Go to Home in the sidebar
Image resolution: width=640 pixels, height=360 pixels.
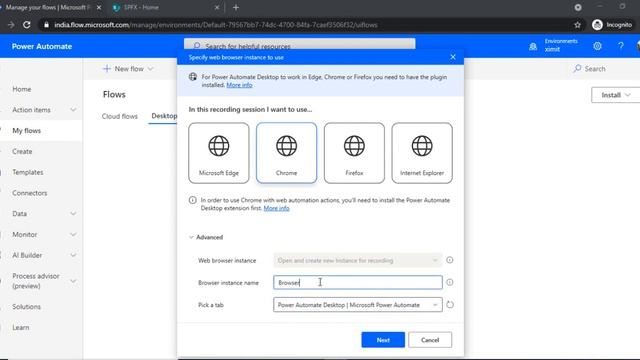click(x=22, y=89)
